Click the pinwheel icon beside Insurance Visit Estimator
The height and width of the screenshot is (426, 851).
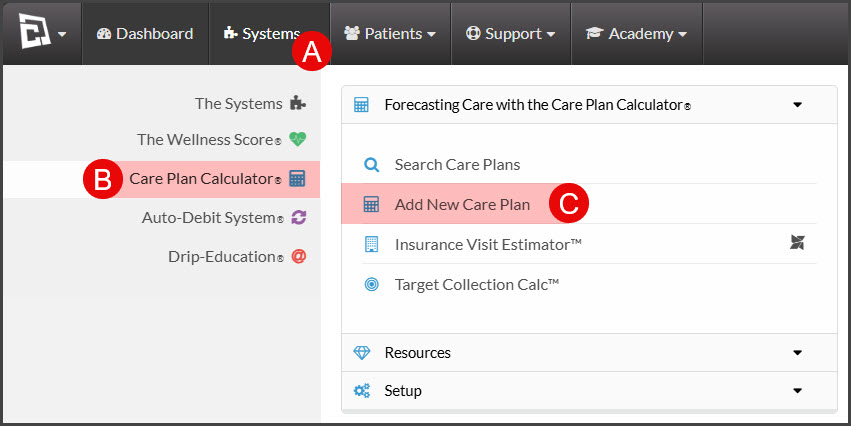pyautogui.click(x=797, y=243)
